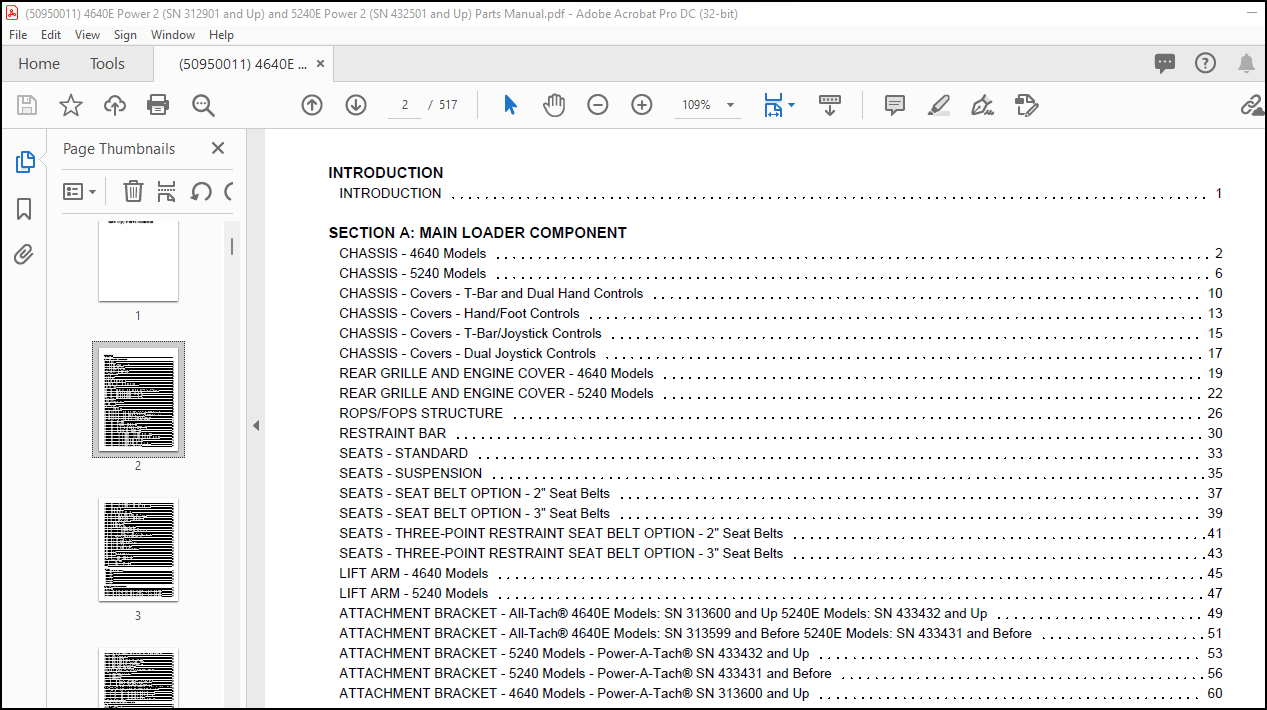Zoom in with the plus icon
Screen dimensions: 1267x710
point(642,105)
